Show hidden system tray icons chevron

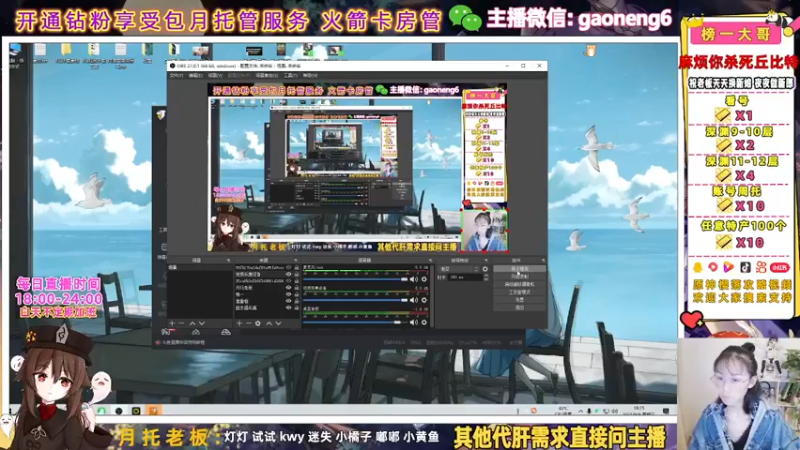[x=581, y=411]
